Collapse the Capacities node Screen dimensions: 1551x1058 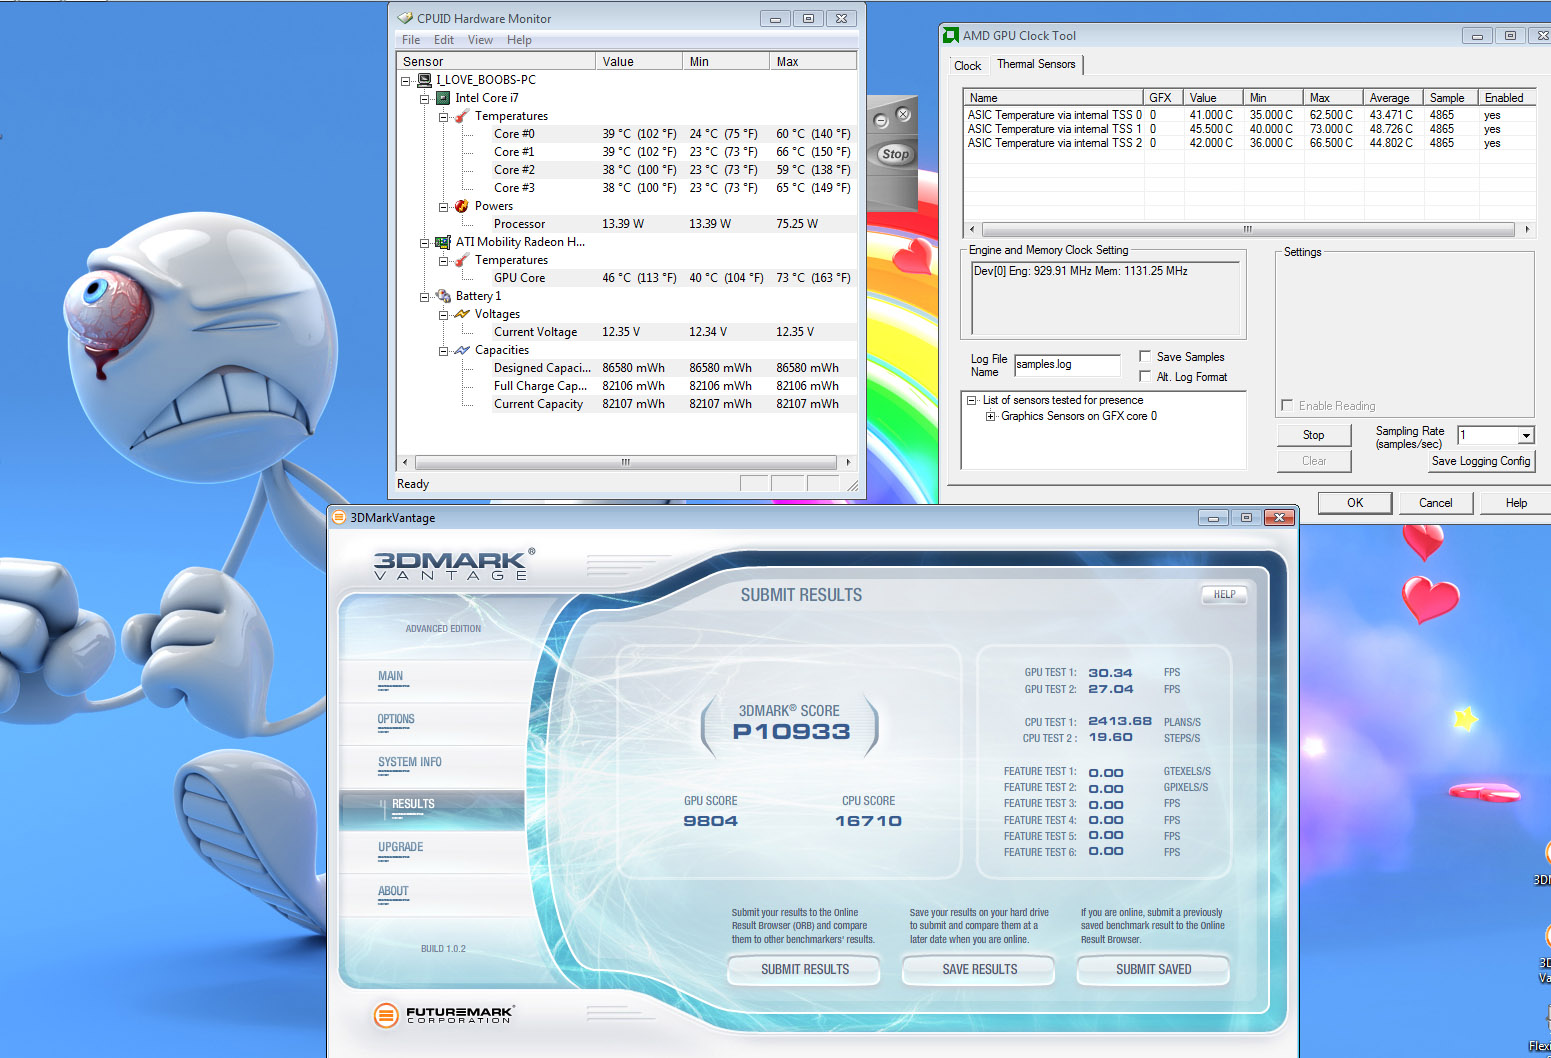coord(443,350)
